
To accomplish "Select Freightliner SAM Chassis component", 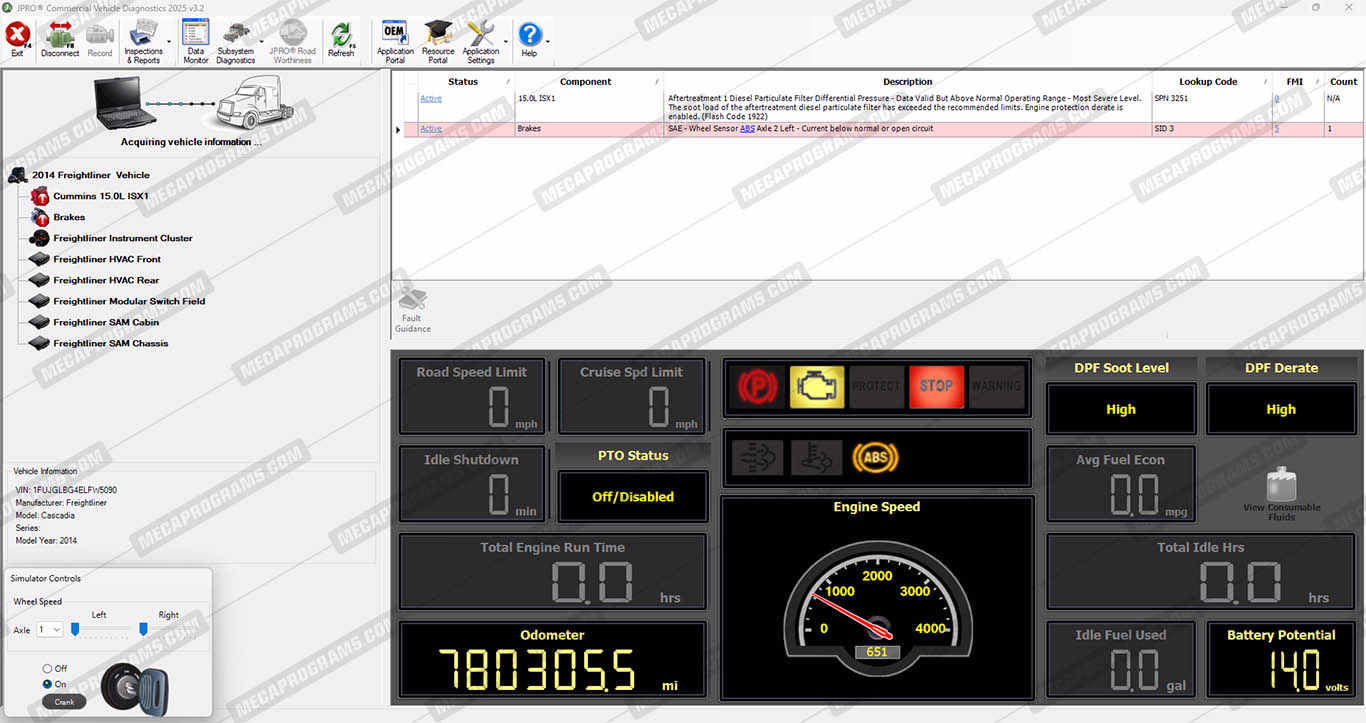I will (x=110, y=343).
